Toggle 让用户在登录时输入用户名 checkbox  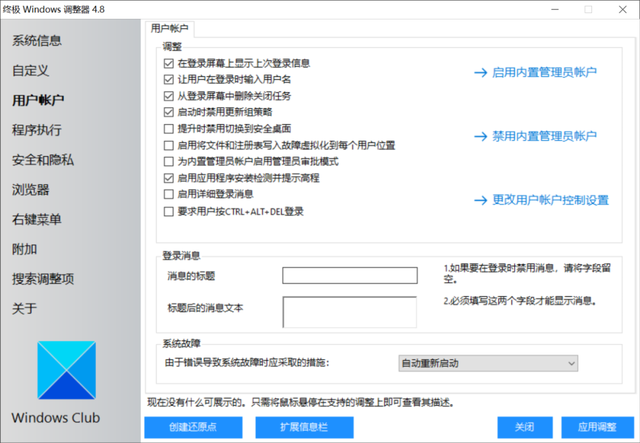169,79
